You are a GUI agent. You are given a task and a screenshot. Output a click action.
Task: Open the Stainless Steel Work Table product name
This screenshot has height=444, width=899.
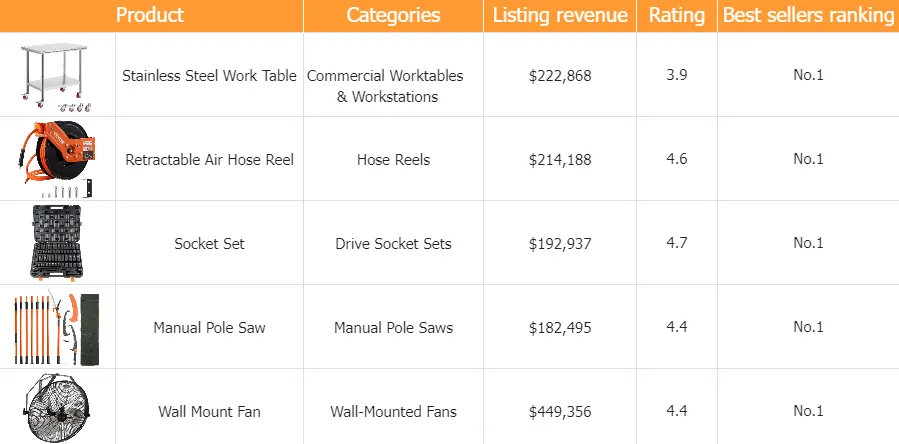(x=210, y=76)
